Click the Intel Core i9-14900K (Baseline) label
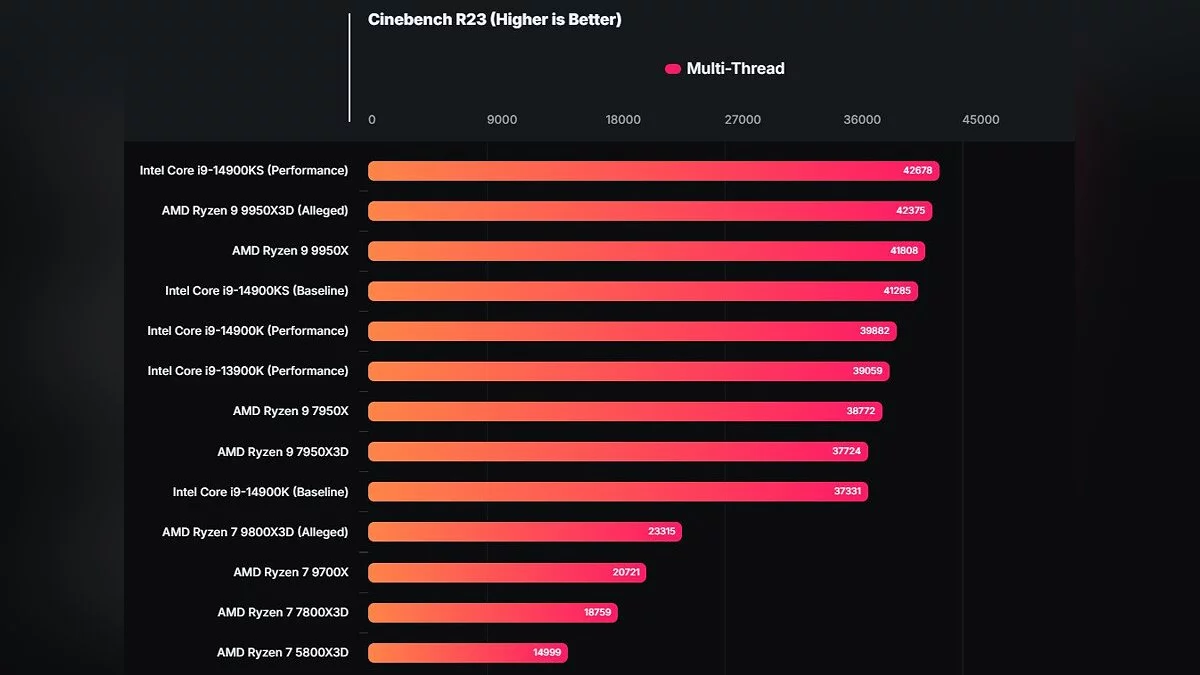 (x=260, y=492)
